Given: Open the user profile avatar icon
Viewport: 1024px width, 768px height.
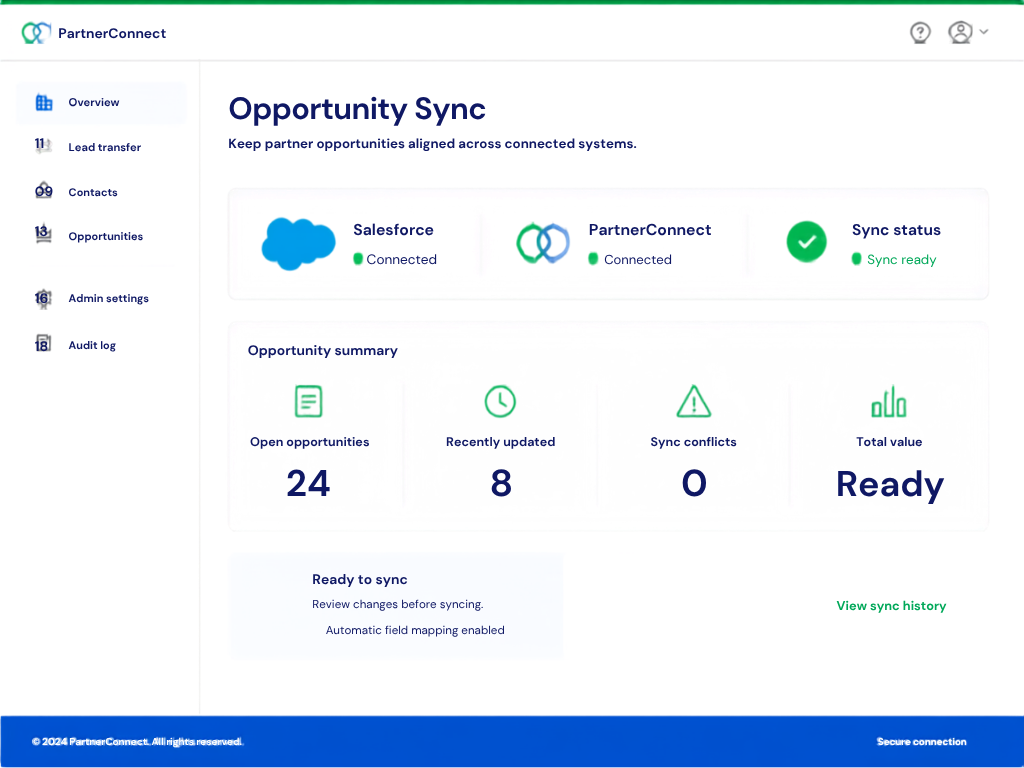Looking at the screenshot, I should click(x=960, y=32).
